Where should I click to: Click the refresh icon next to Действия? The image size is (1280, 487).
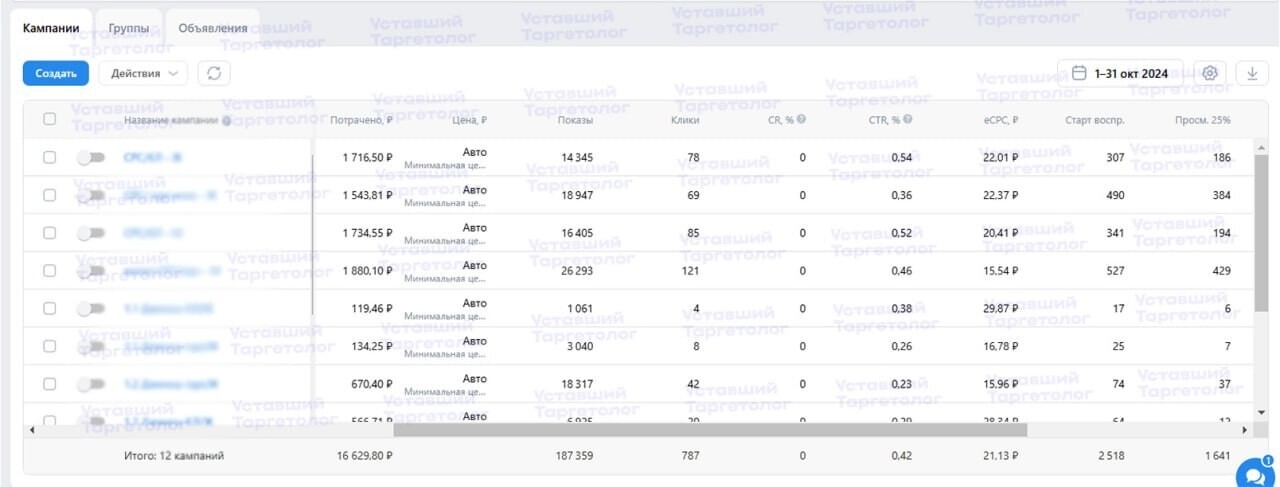pos(213,73)
